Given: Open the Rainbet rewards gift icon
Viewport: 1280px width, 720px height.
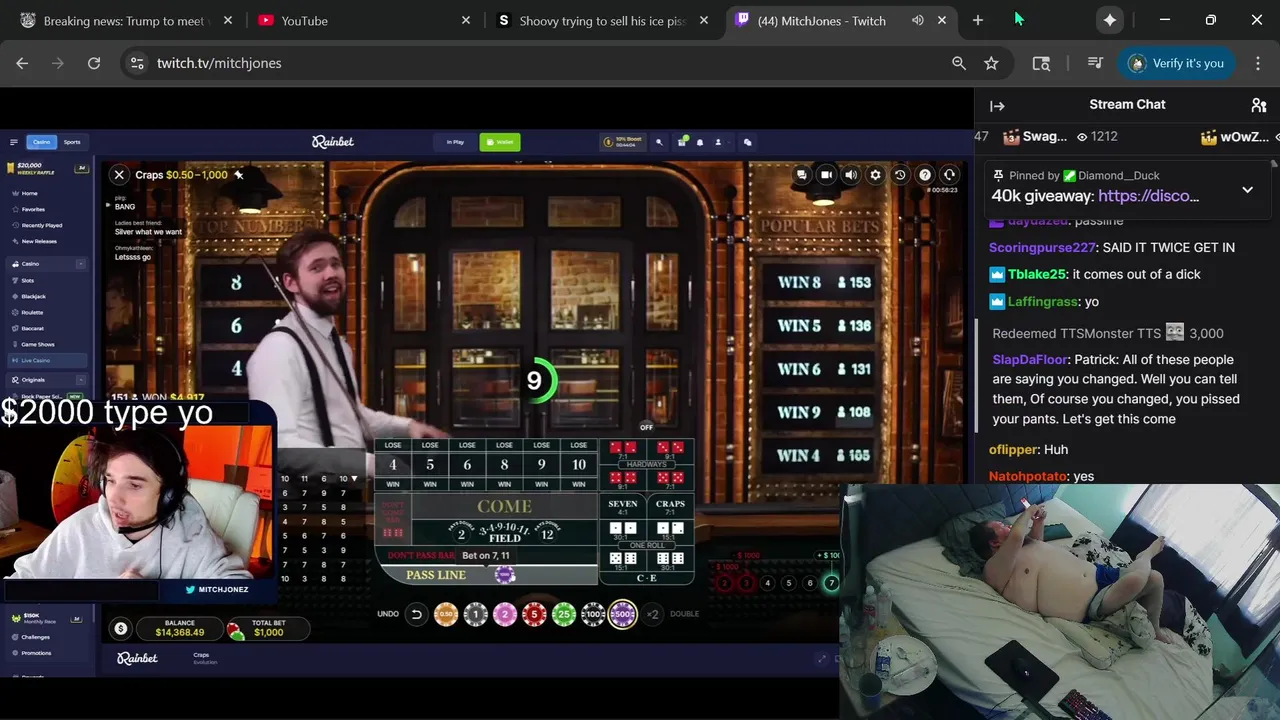Looking at the screenshot, I should point(682,142).
